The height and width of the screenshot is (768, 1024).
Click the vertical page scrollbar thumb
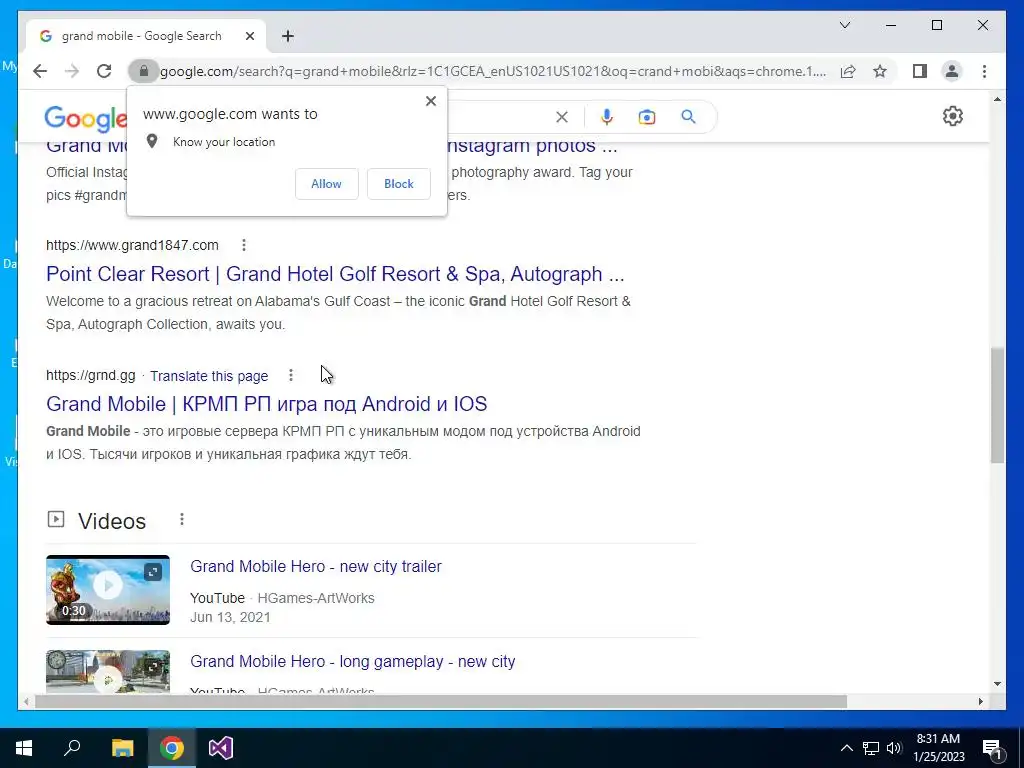coord(997,405)
